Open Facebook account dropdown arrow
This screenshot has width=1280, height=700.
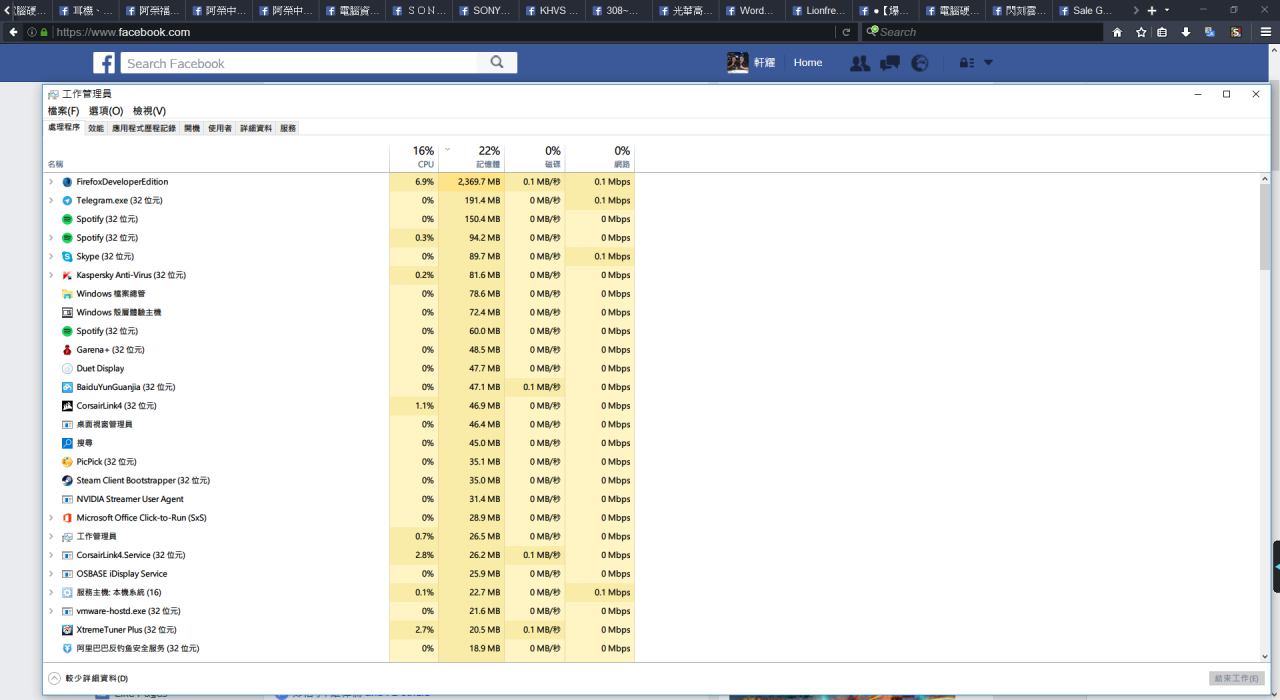tap(989, 63)
